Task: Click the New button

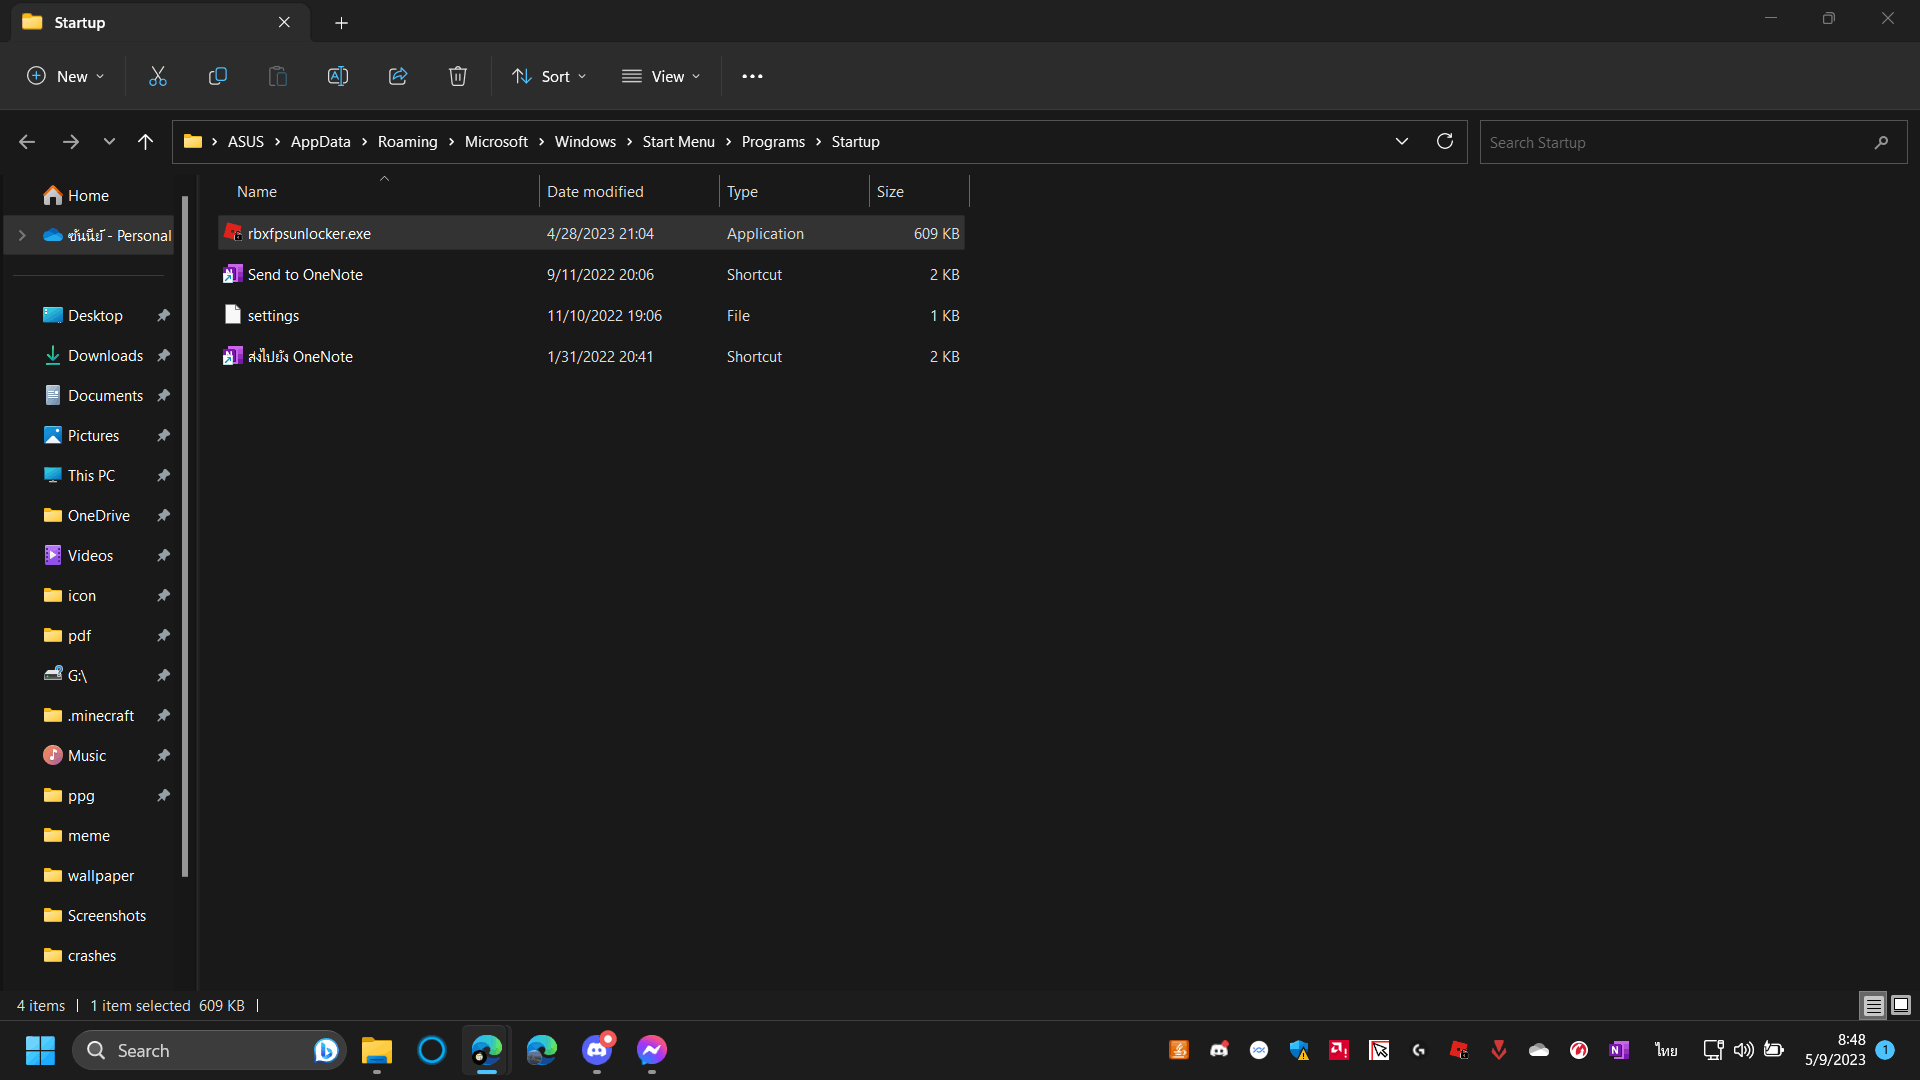Action: (x=65, y=76)
